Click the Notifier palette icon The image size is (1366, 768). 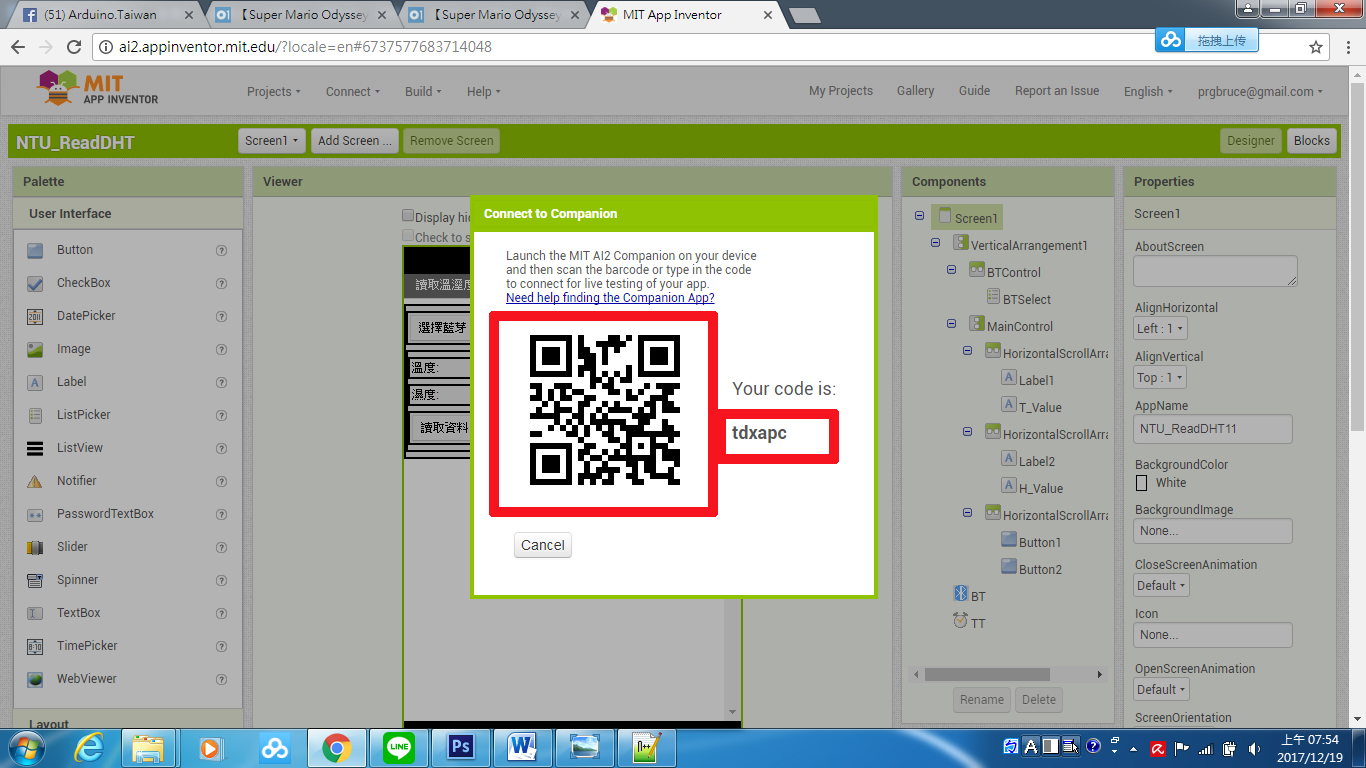pos(35,481)
